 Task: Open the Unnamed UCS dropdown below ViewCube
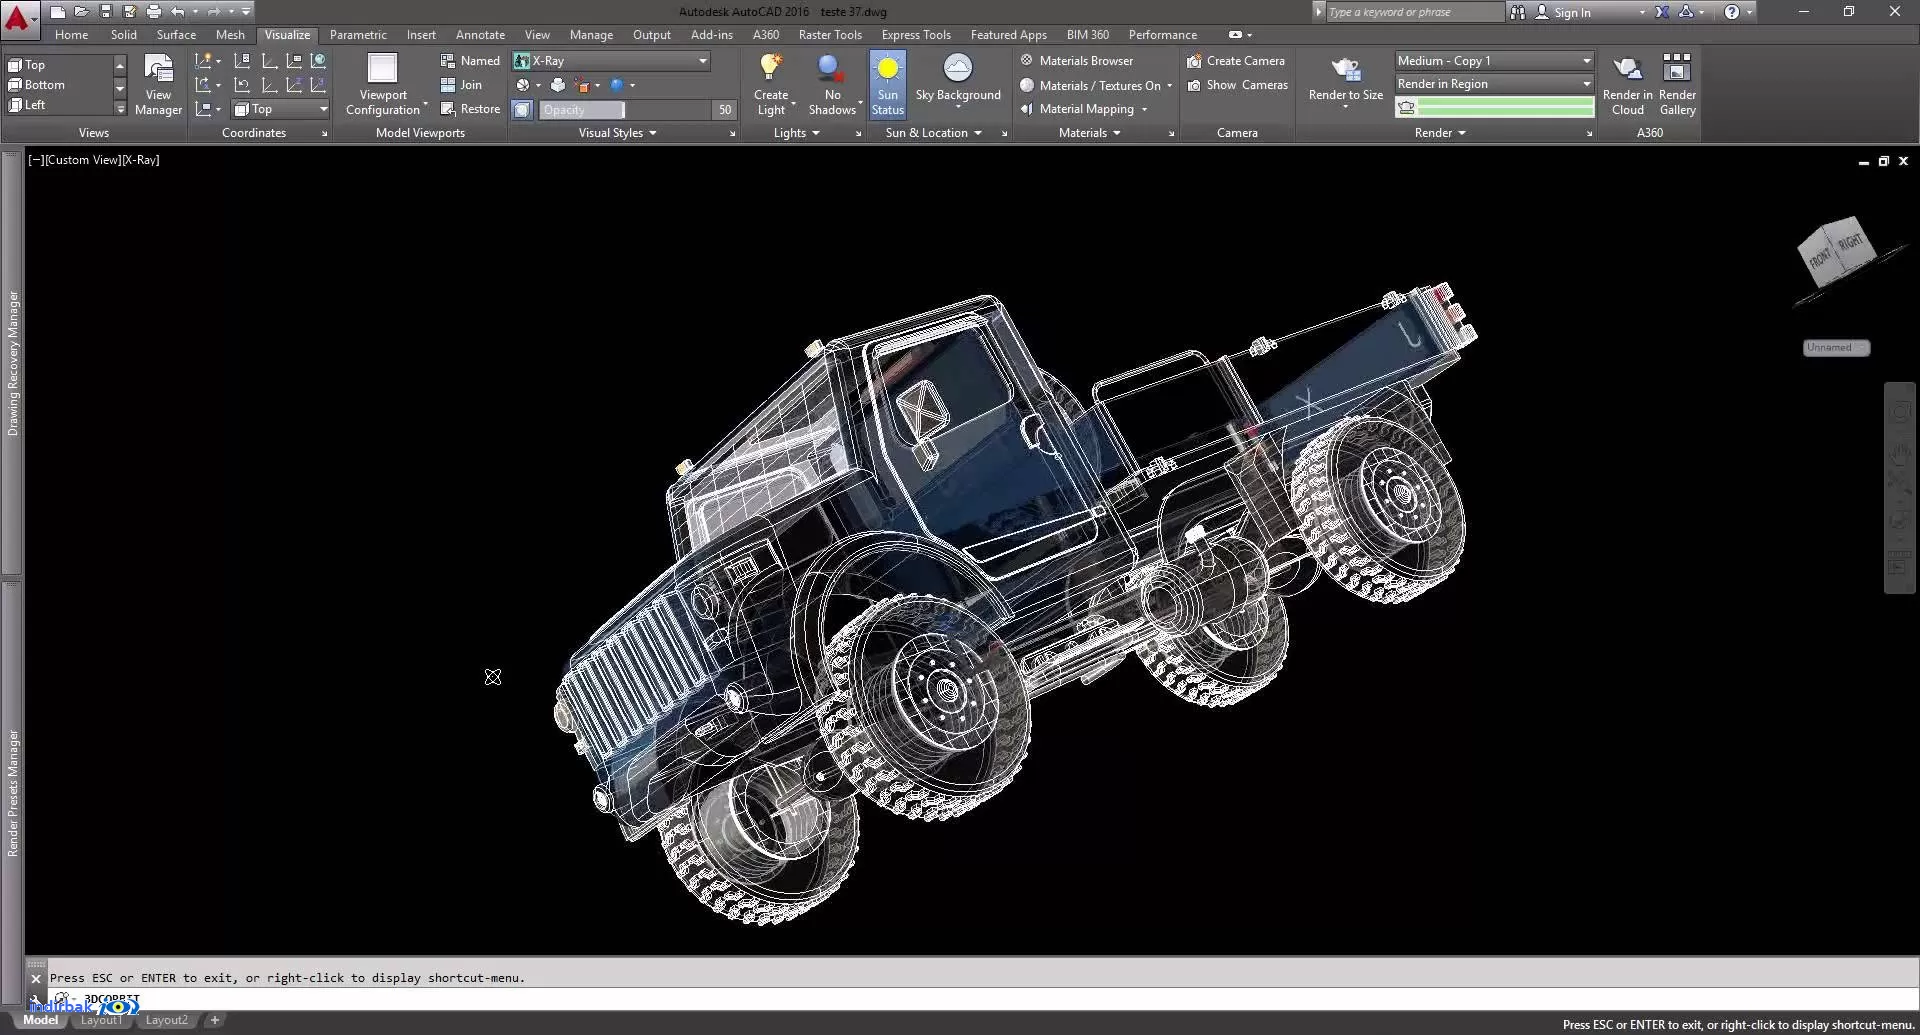[1836, 347]
